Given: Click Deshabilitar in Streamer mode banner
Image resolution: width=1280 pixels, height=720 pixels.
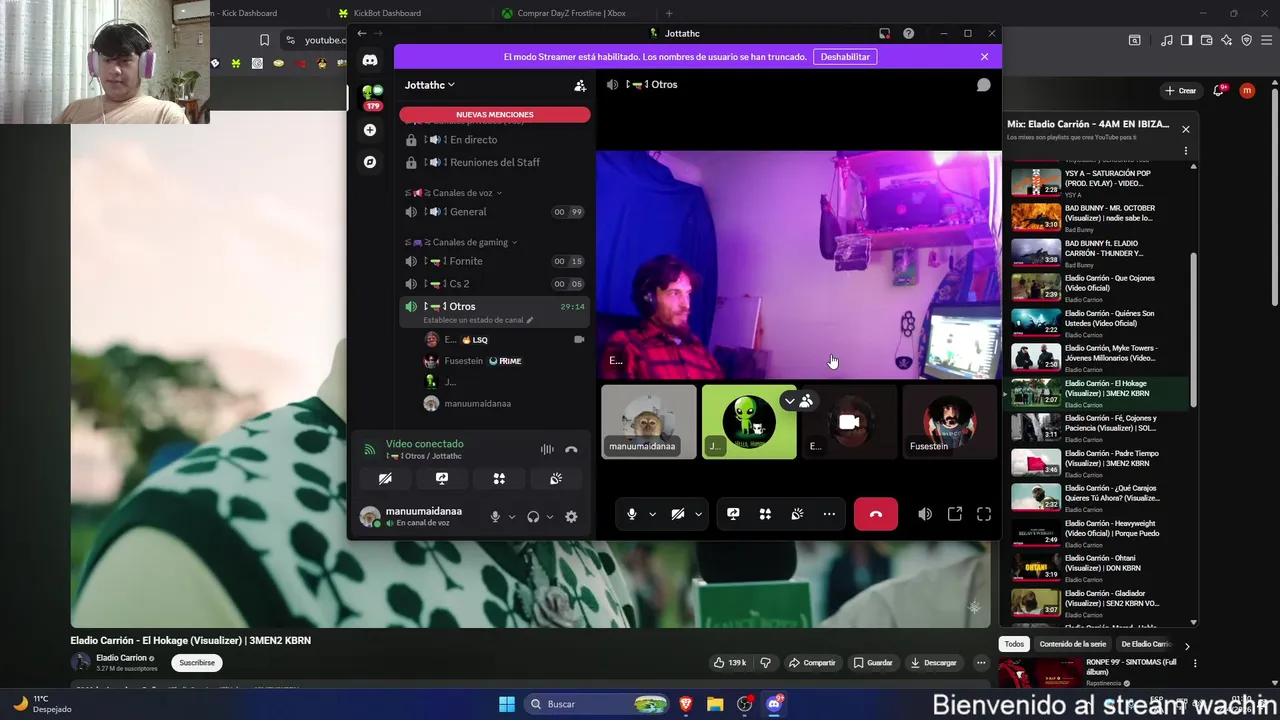Looking at the screenshot, I should [845, 57].
